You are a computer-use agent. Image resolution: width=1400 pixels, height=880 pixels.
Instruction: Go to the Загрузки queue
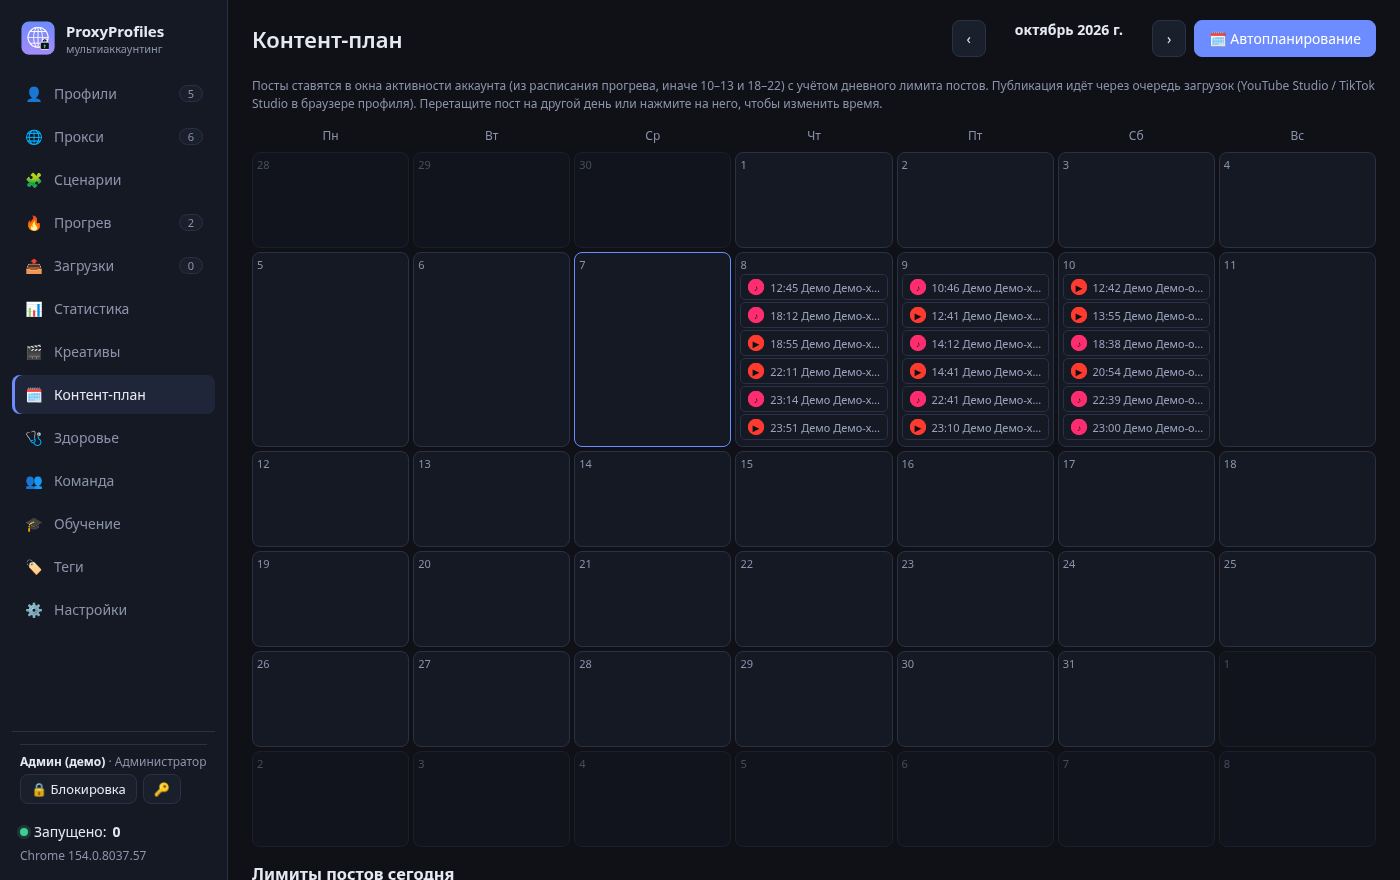tap(113, 266)
